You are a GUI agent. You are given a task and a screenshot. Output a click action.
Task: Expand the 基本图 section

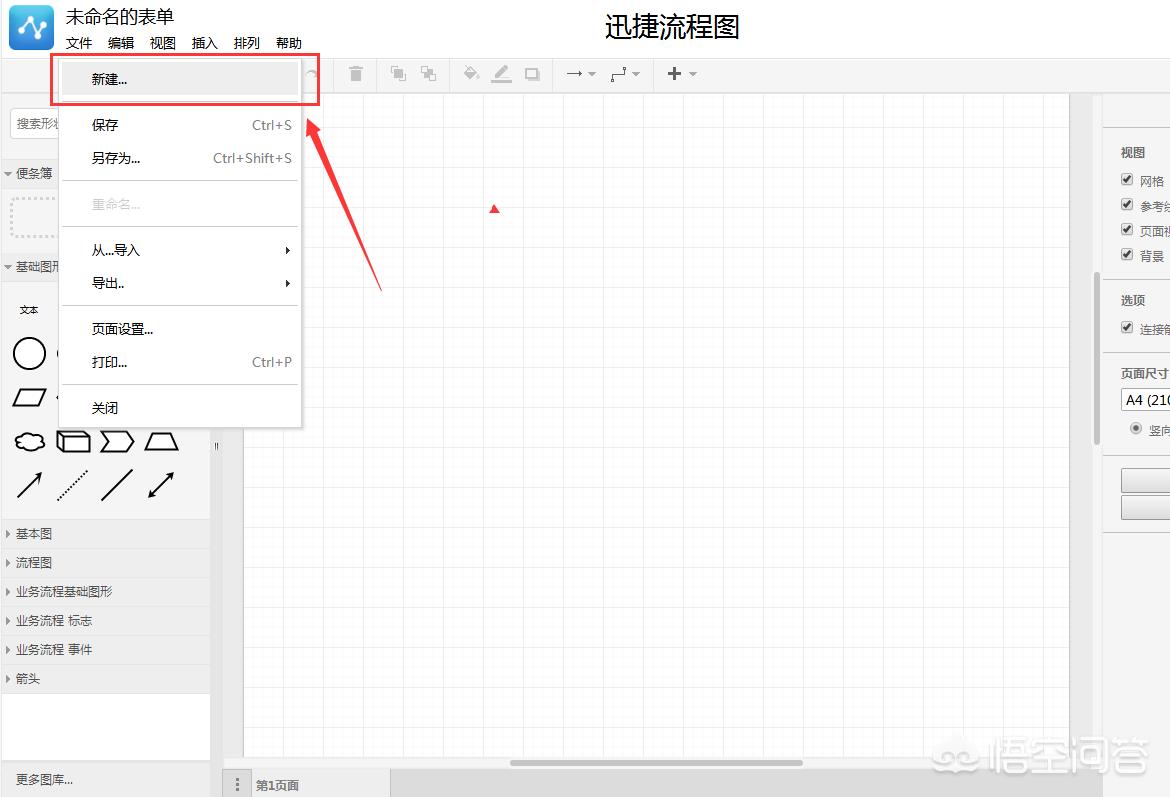[106, 534]
